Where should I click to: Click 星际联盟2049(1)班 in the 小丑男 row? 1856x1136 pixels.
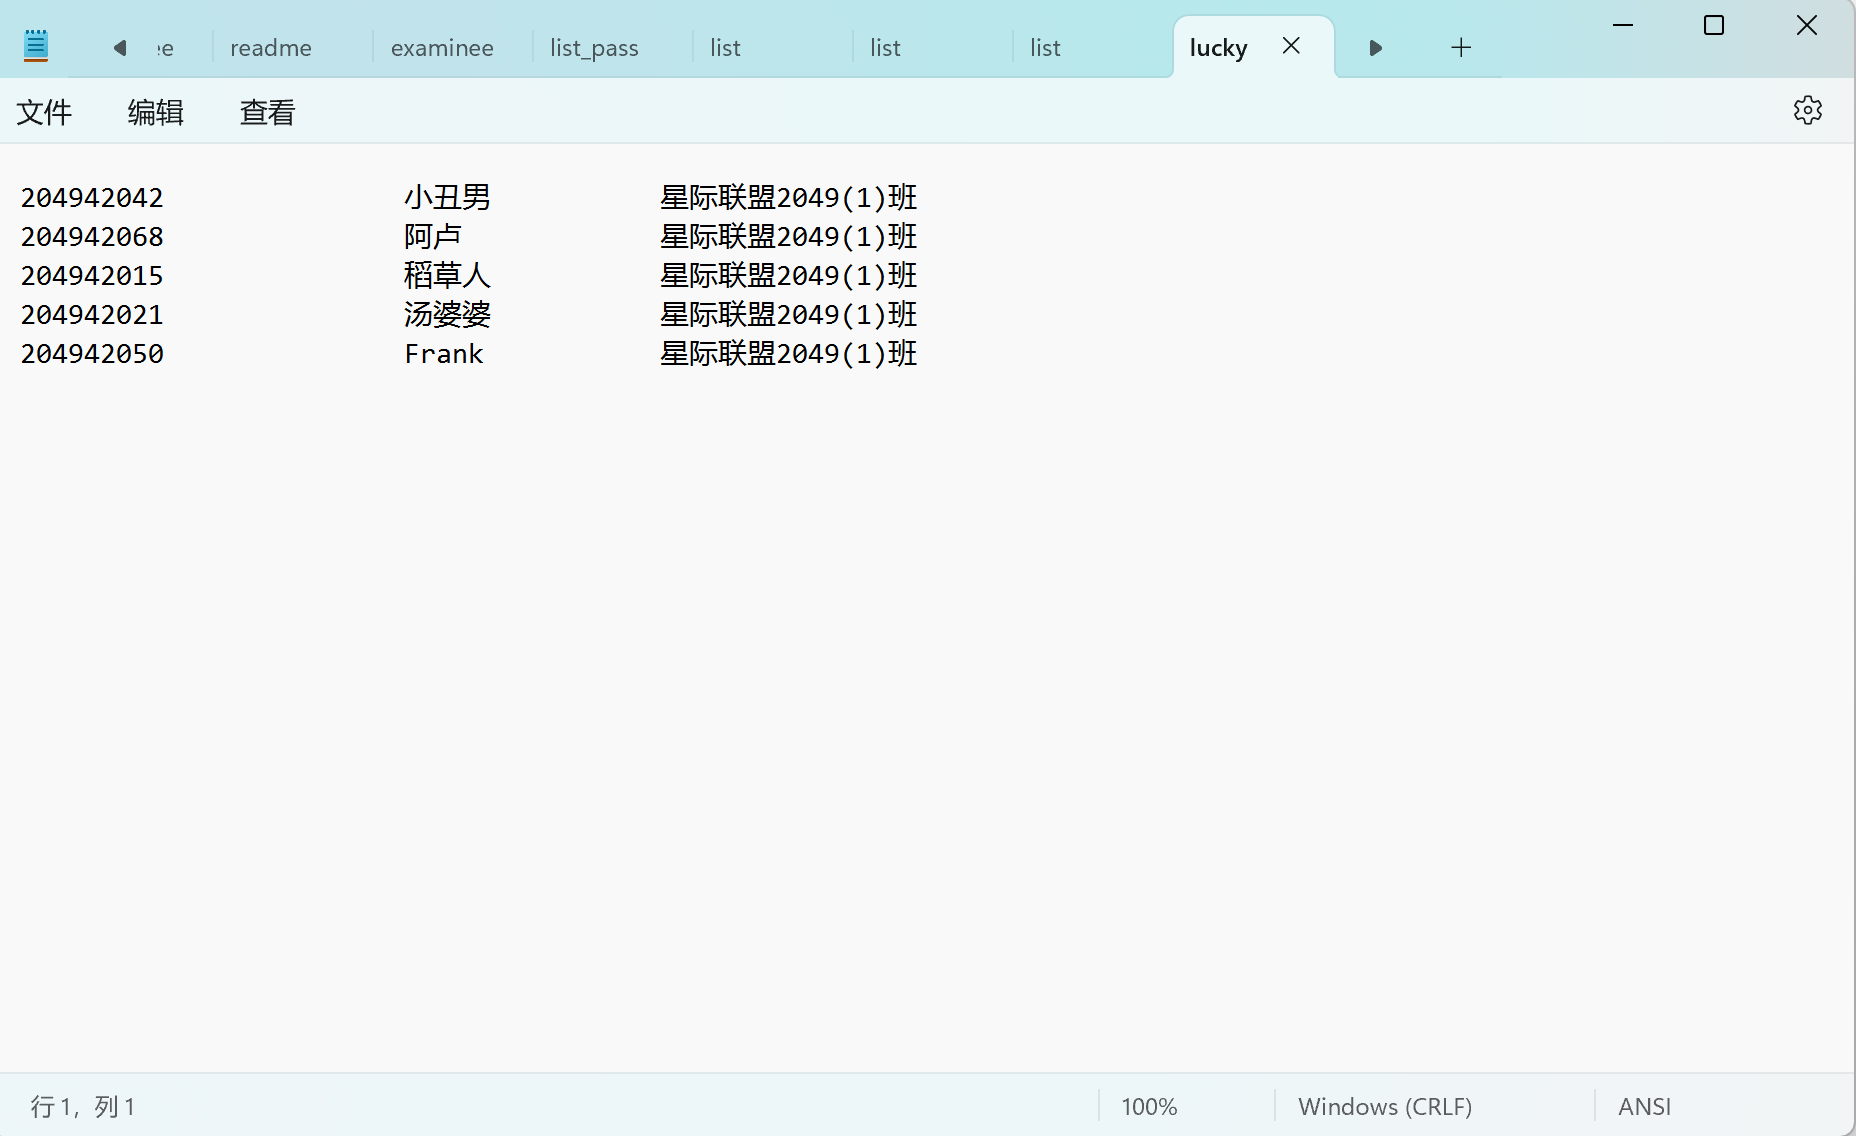click(x=789, y=198)
